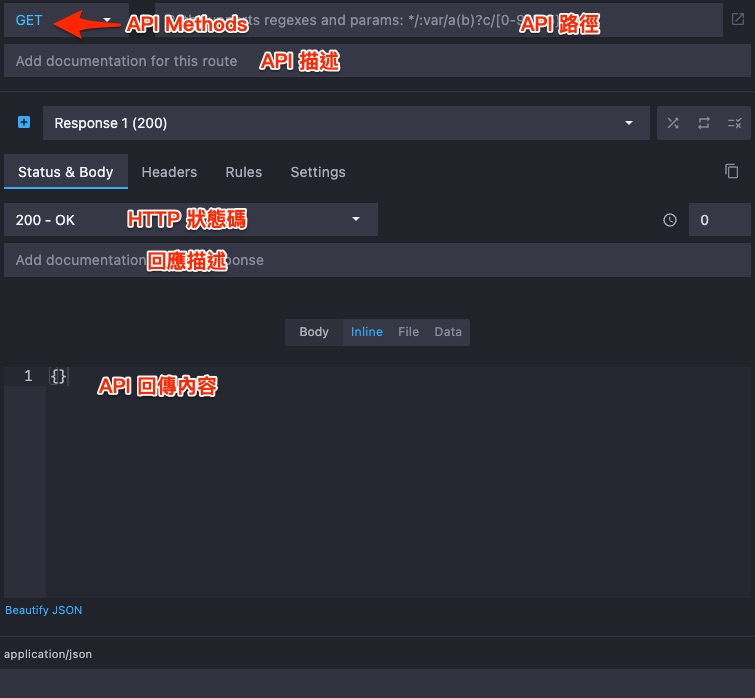
Task: Click the latency value field
Action: 719,220
